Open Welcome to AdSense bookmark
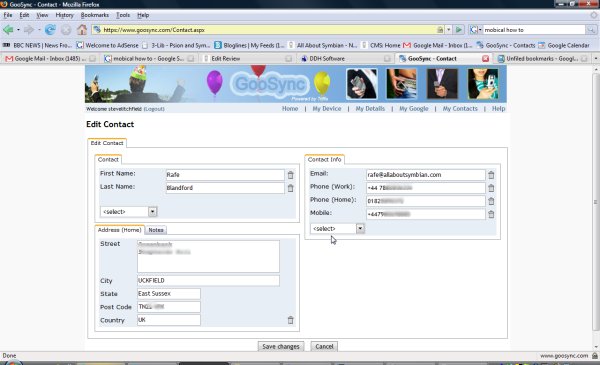Viewport: 600px width, 365px height. coord(108,45)
